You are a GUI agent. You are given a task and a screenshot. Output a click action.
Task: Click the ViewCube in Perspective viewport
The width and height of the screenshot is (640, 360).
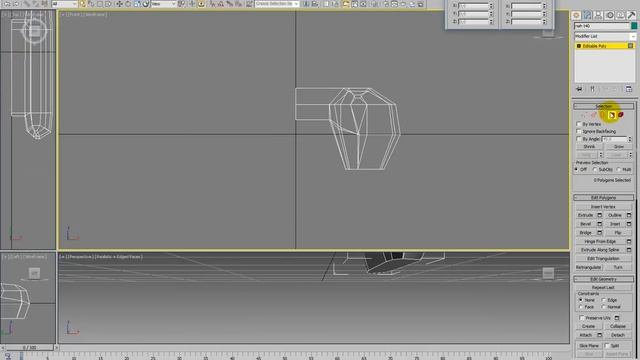(x=548, y=273)
